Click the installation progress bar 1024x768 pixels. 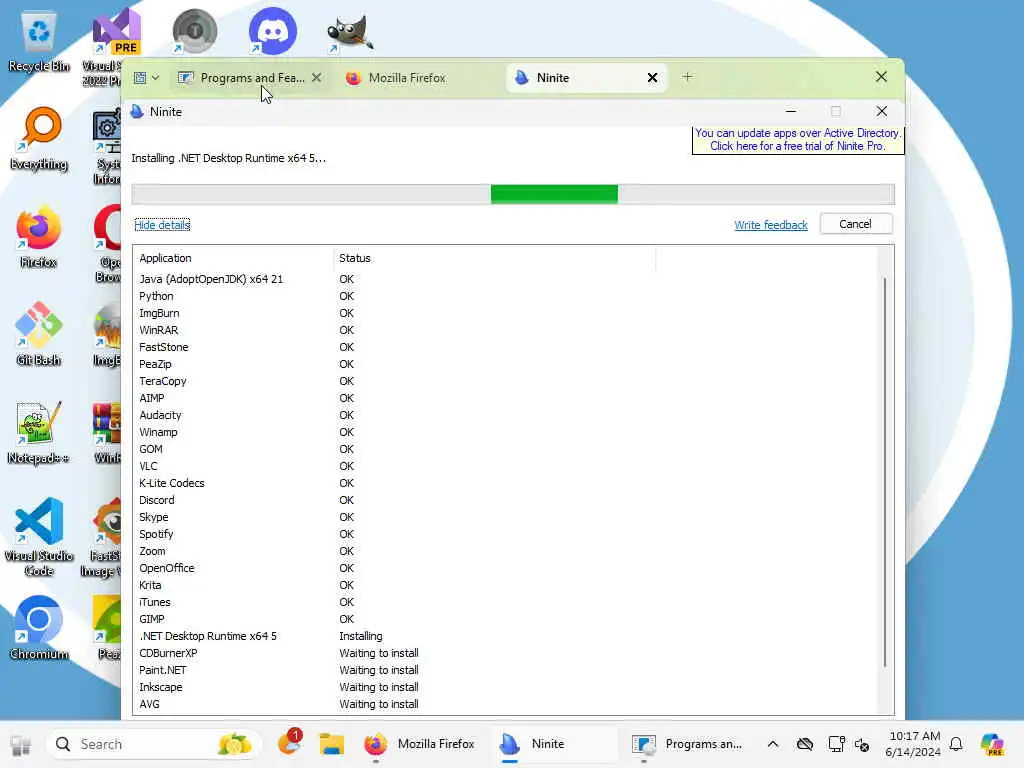pos(513,194)
